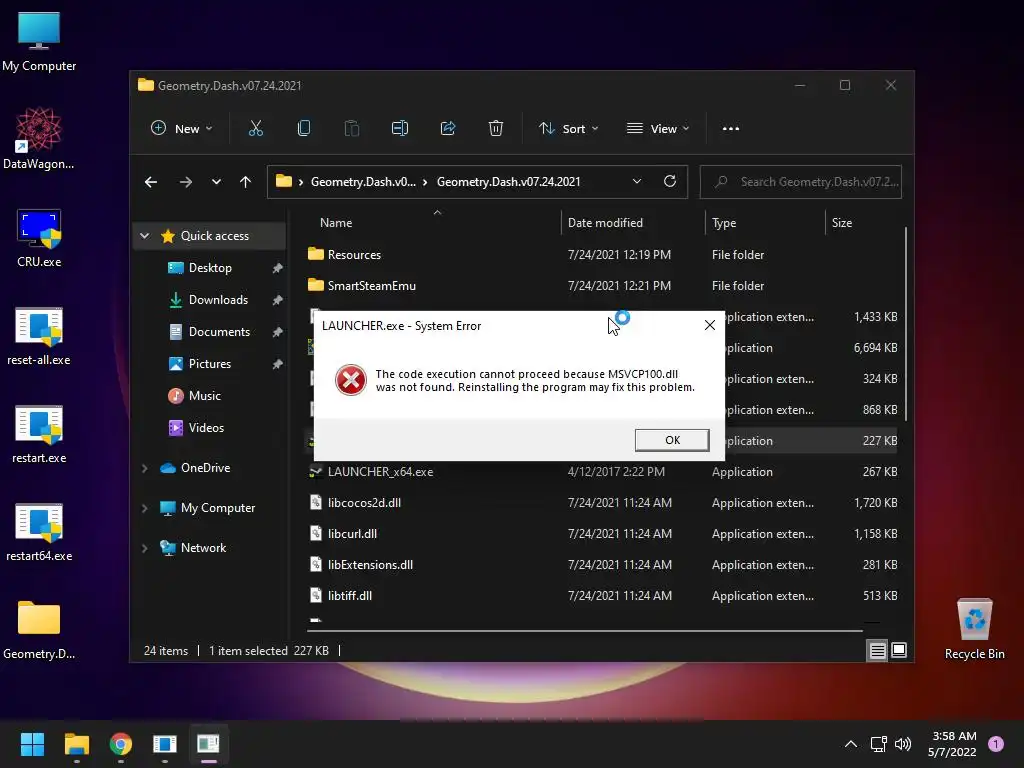Open the notification badge on taskbar
The height and width of the screenshot is (768, 1024).
pos(996,744)
